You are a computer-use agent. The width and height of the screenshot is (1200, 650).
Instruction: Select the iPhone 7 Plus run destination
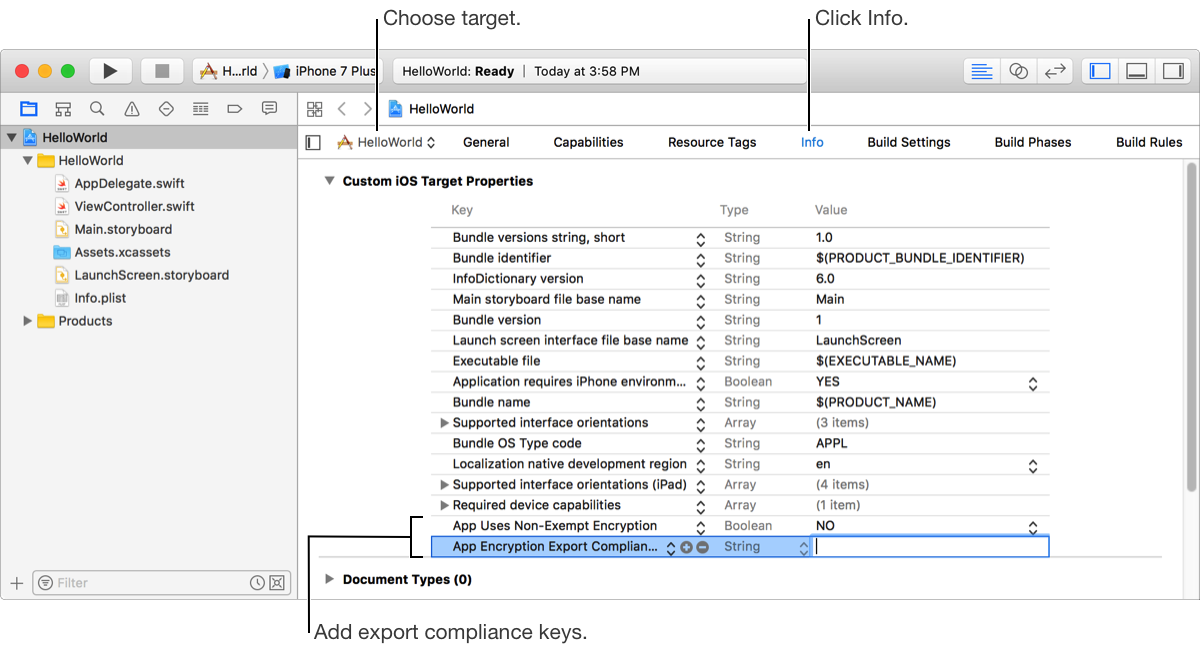(x=325, y=71)
